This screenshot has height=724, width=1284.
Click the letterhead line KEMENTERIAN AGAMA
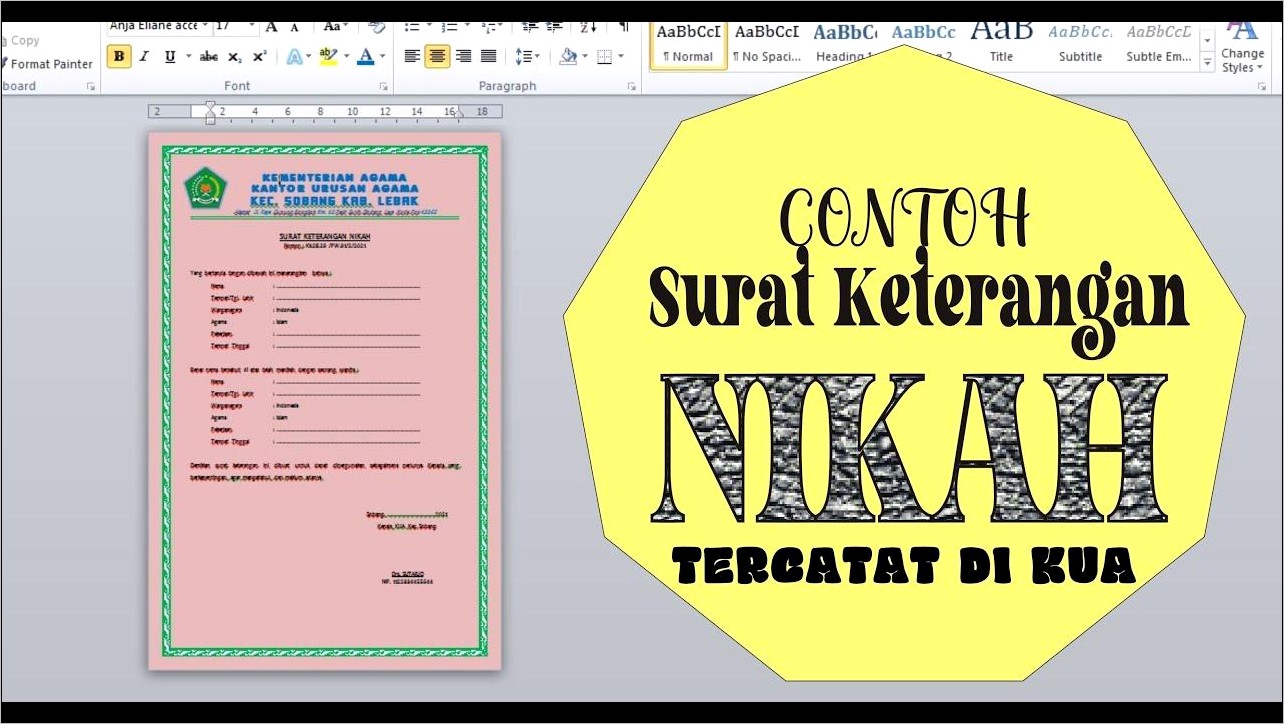[x=334, y=176]
